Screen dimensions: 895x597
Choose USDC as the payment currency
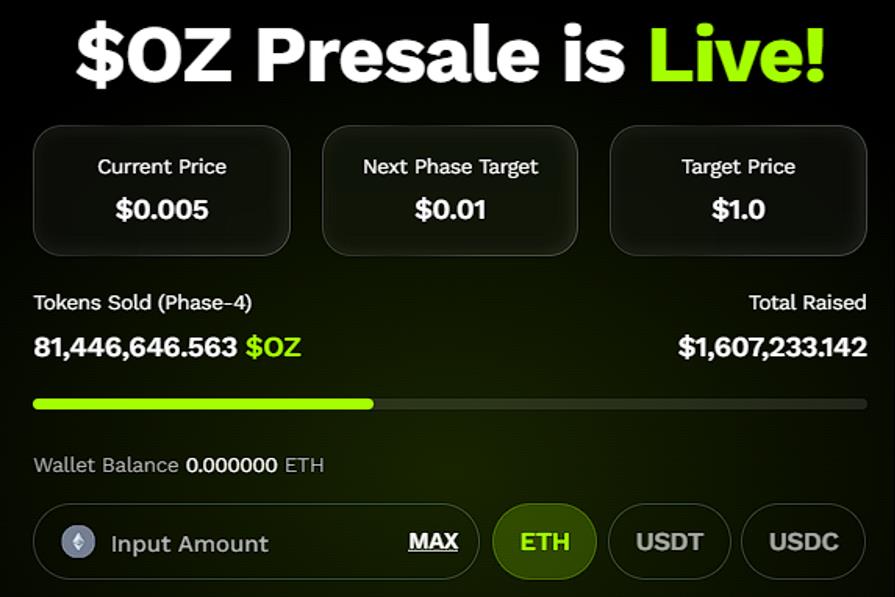click(x=803, y=542)
